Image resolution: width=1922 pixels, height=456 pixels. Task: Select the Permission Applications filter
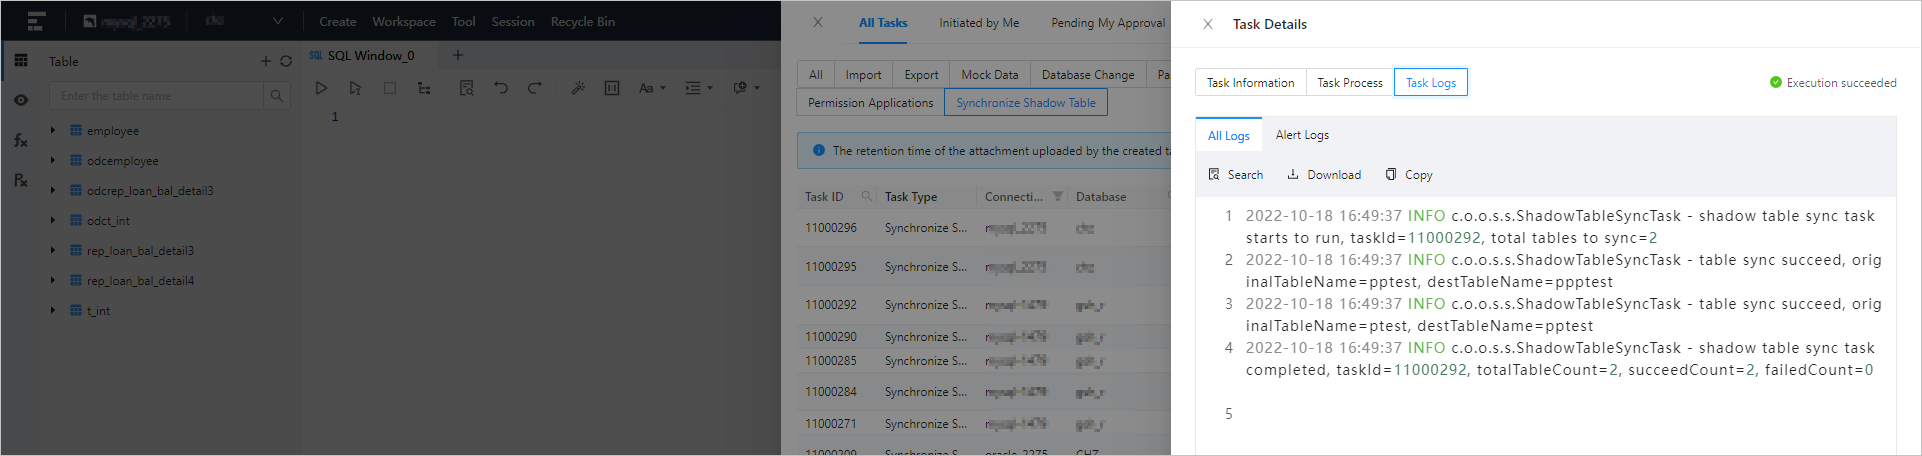(871, 103)
